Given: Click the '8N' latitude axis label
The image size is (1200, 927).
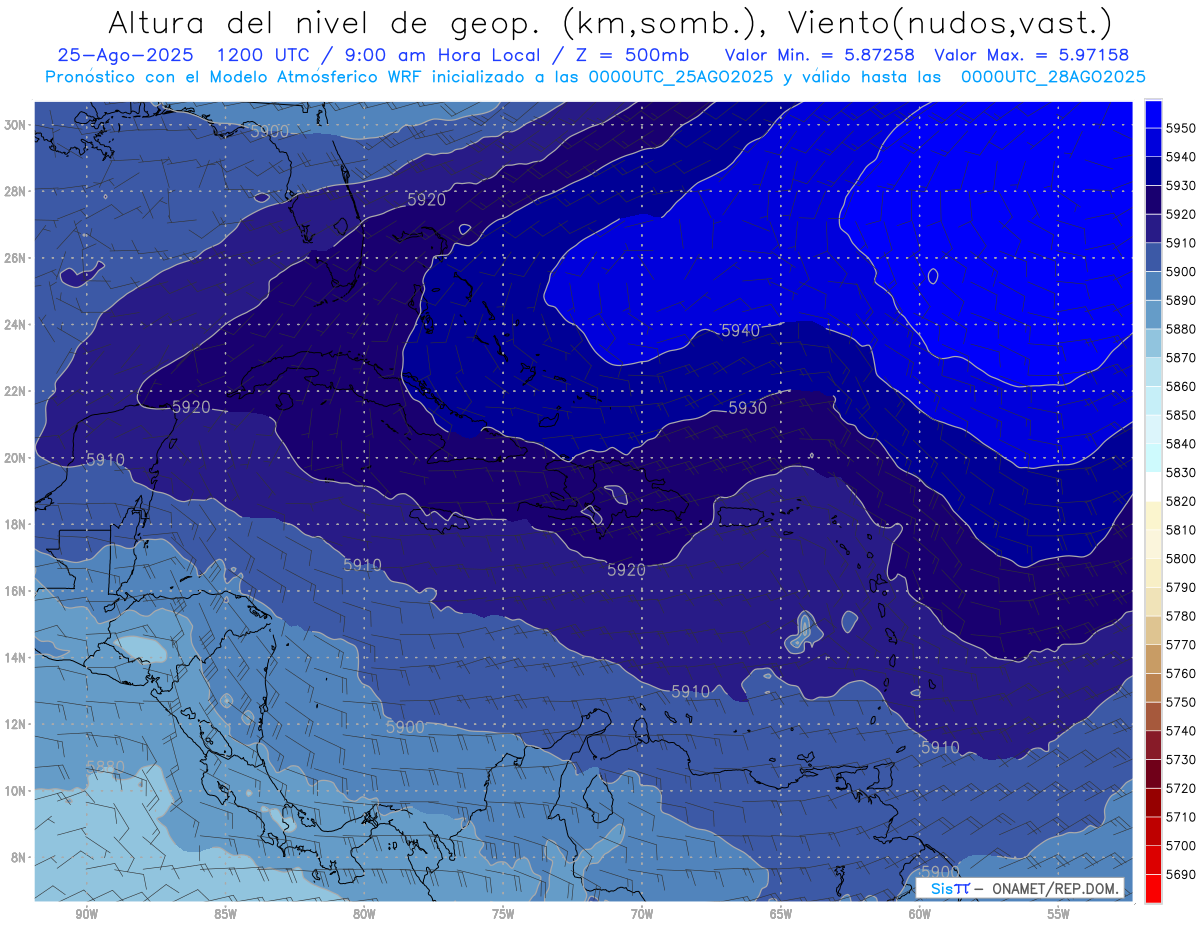Looking at the screenshot, I should pos(18,858).
